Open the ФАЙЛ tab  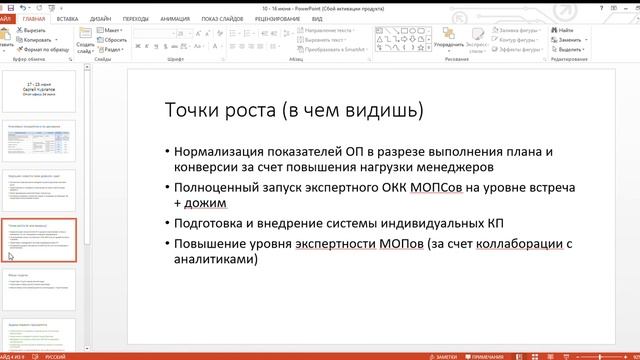pyautogui.click(x=7, y=19)
